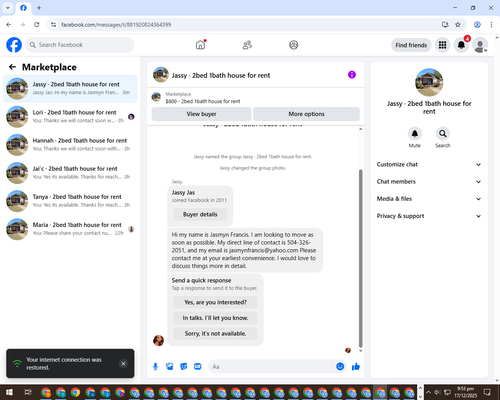Expand Privacy & support section

click(429, 216)
